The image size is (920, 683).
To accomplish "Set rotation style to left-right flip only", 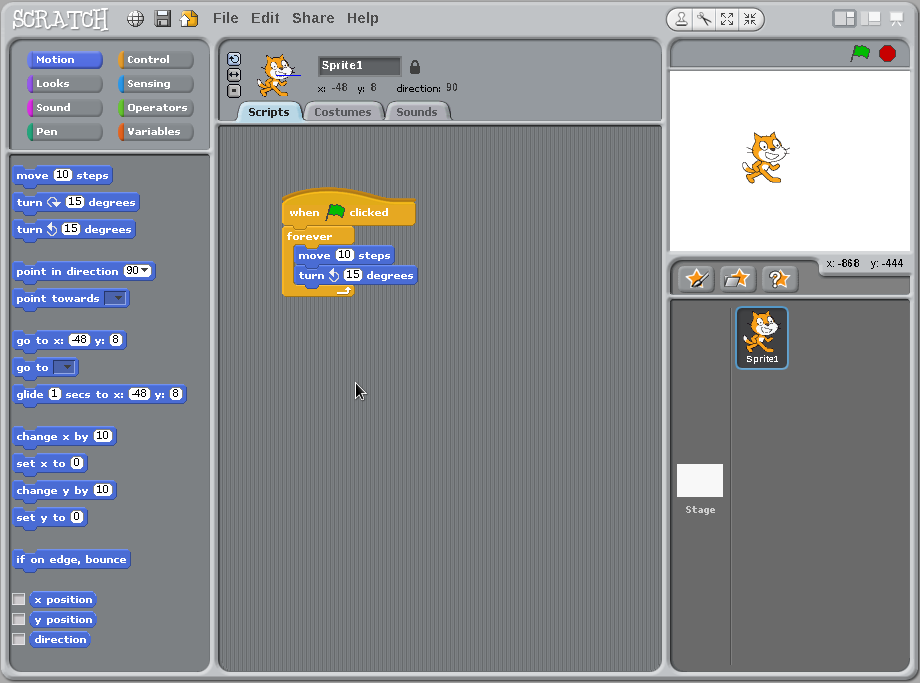I will 234,75.
